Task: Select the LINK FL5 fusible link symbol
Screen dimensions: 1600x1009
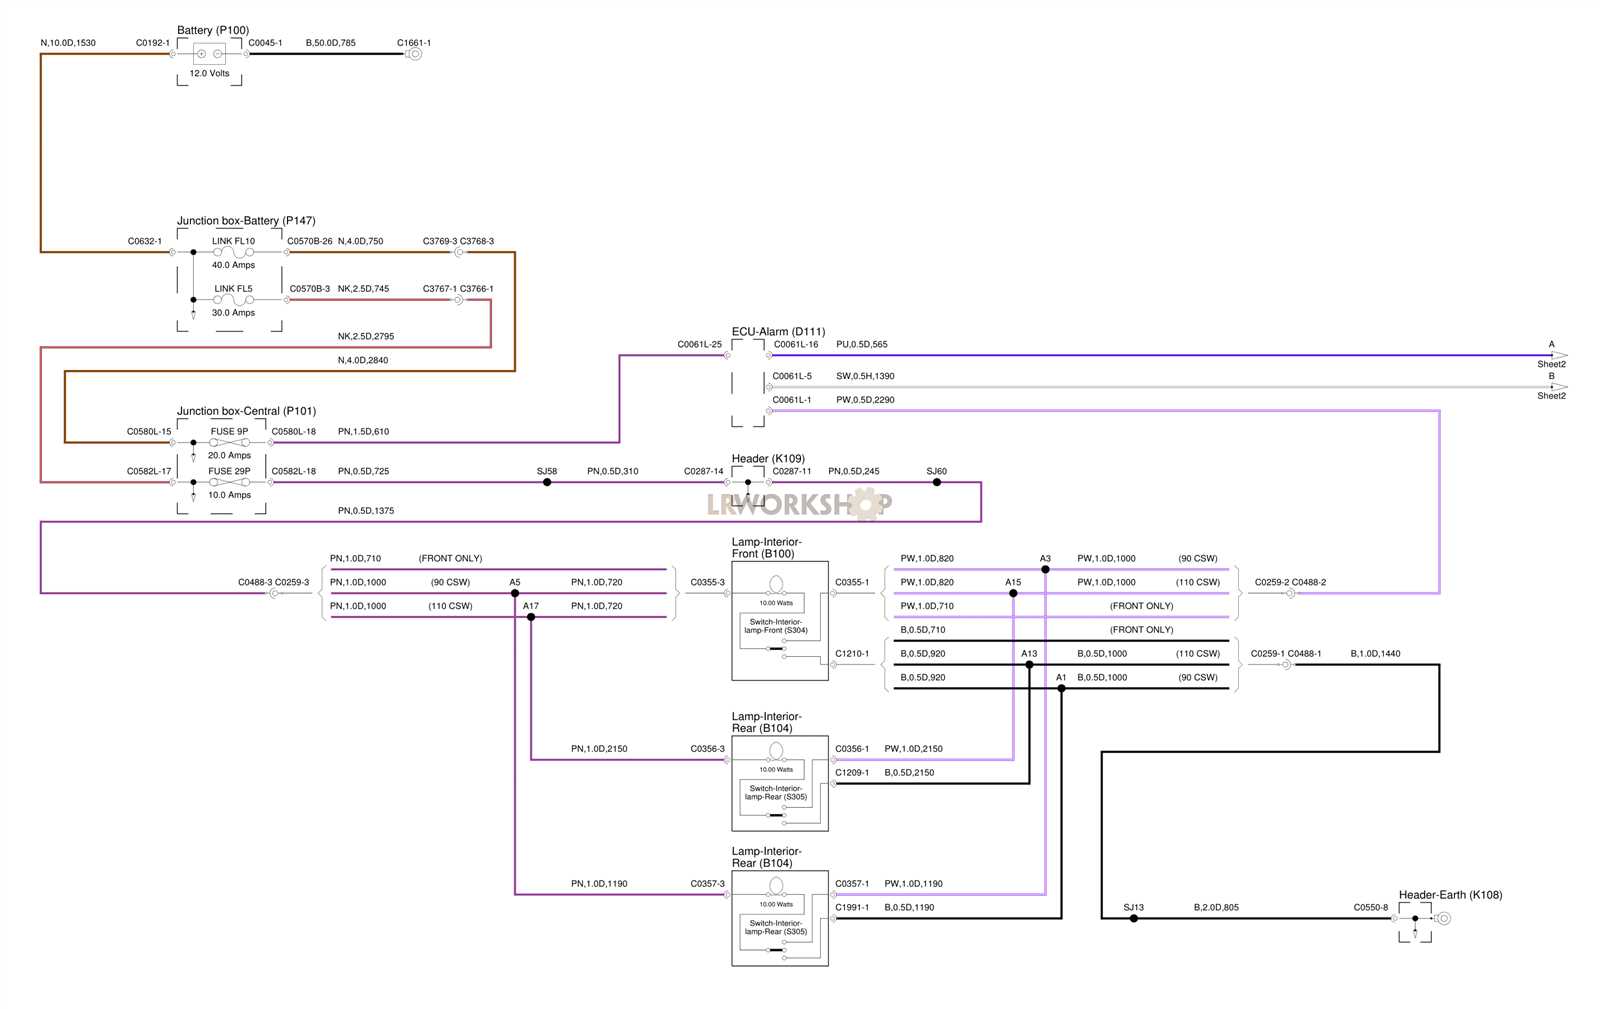Action: tap(233, 300)
